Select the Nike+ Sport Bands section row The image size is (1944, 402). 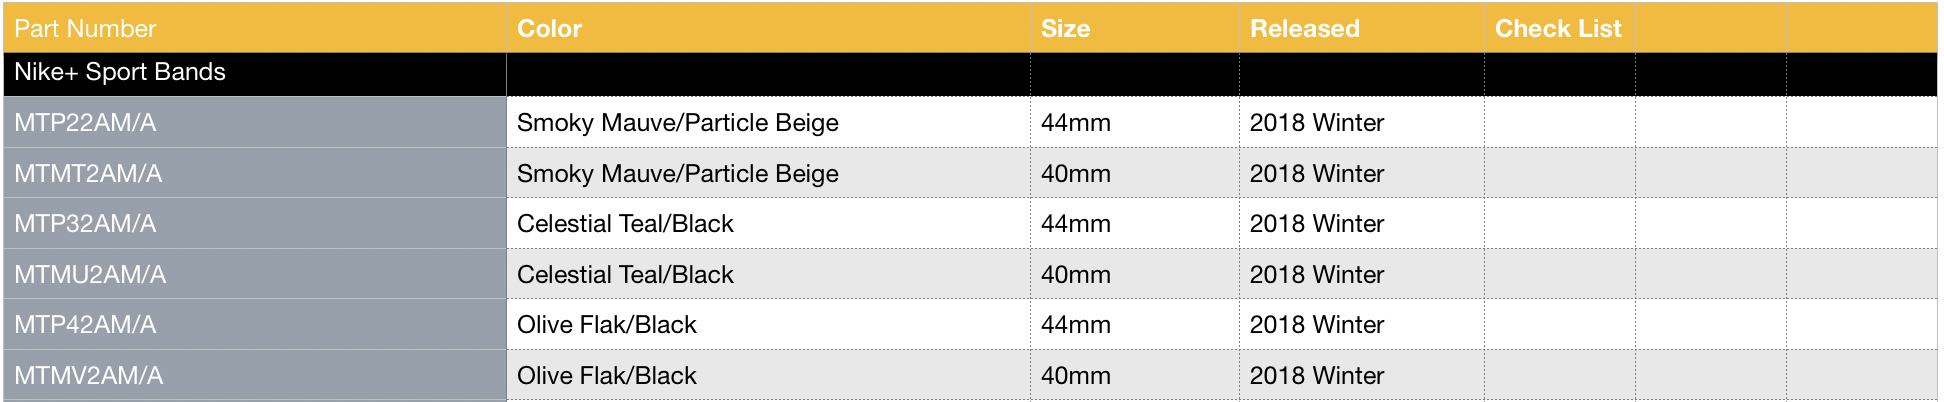[120, 73]
